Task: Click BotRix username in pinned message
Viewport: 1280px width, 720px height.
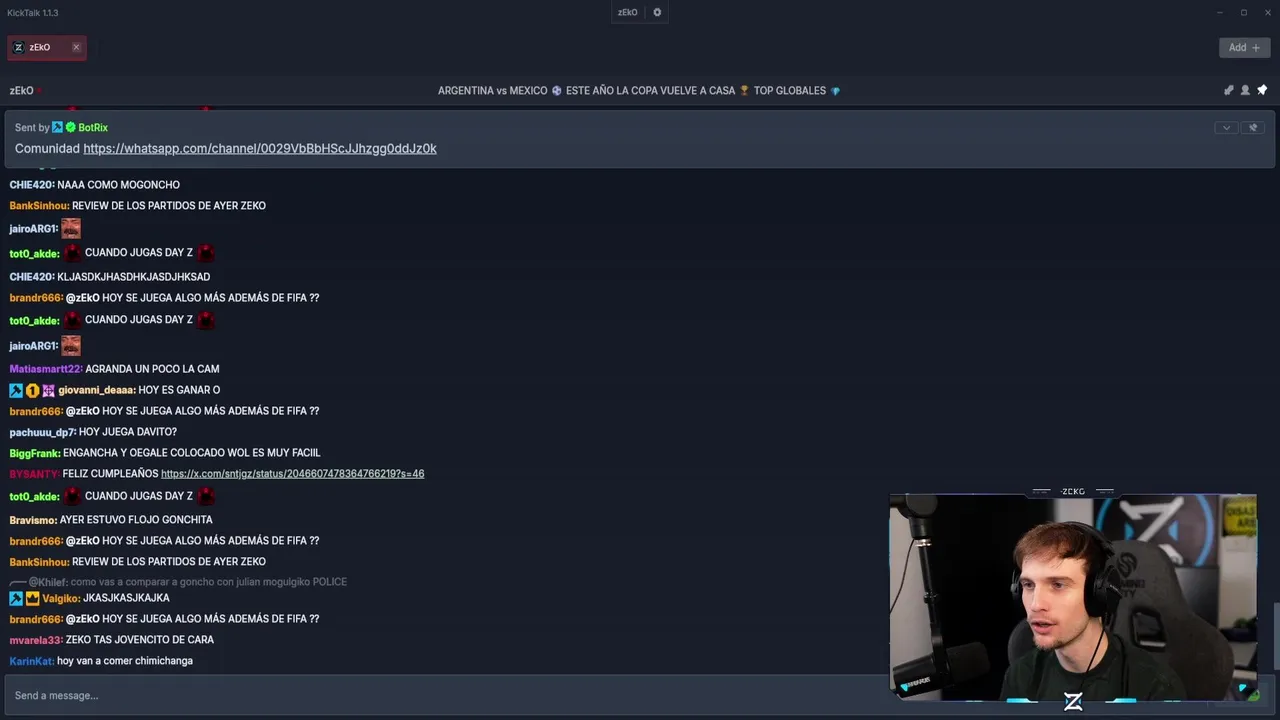Action: (93, 127)
